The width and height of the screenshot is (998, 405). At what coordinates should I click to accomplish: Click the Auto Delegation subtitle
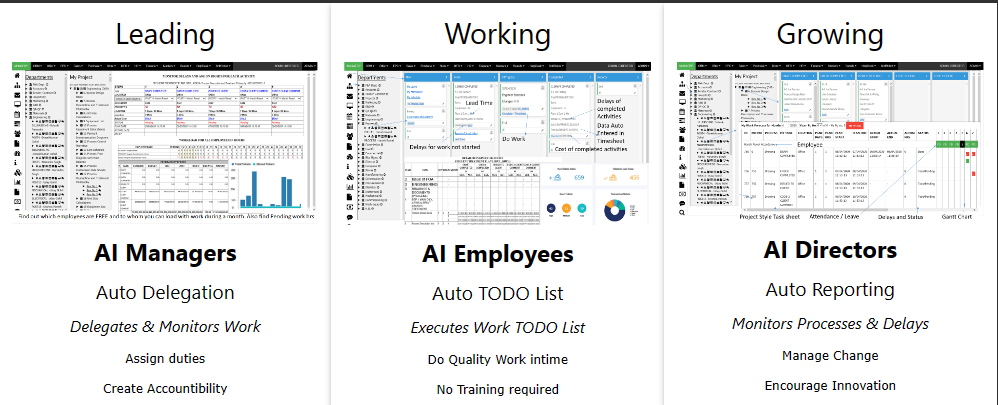coord(165,293)
